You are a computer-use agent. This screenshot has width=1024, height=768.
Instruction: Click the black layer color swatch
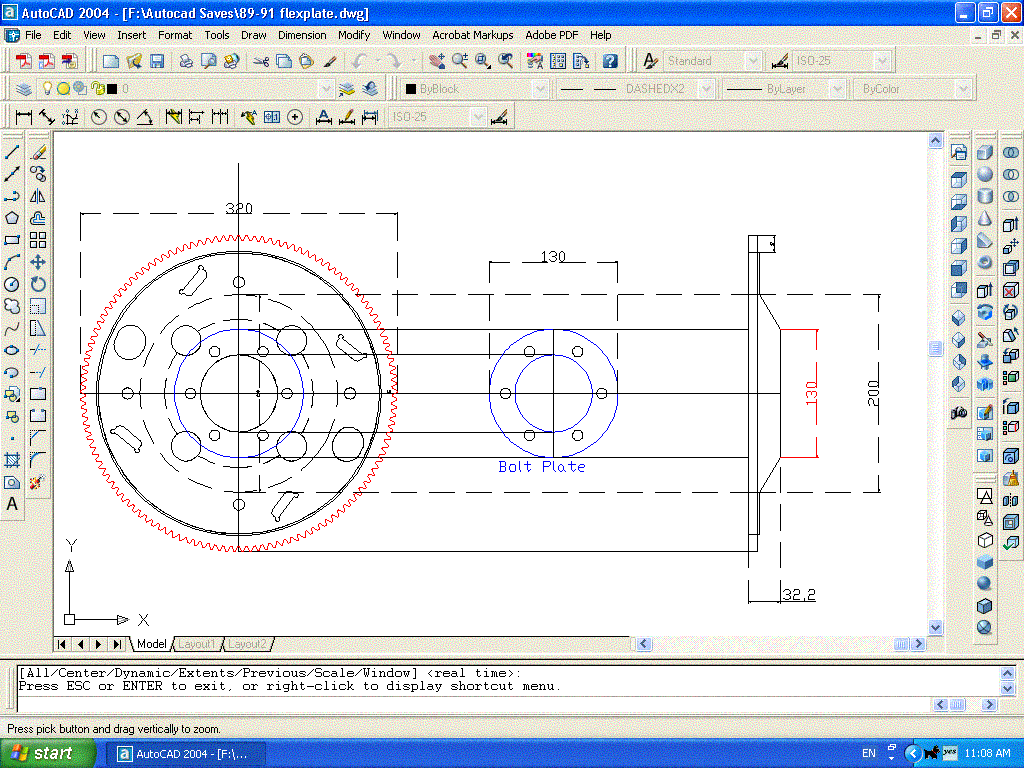112,89
